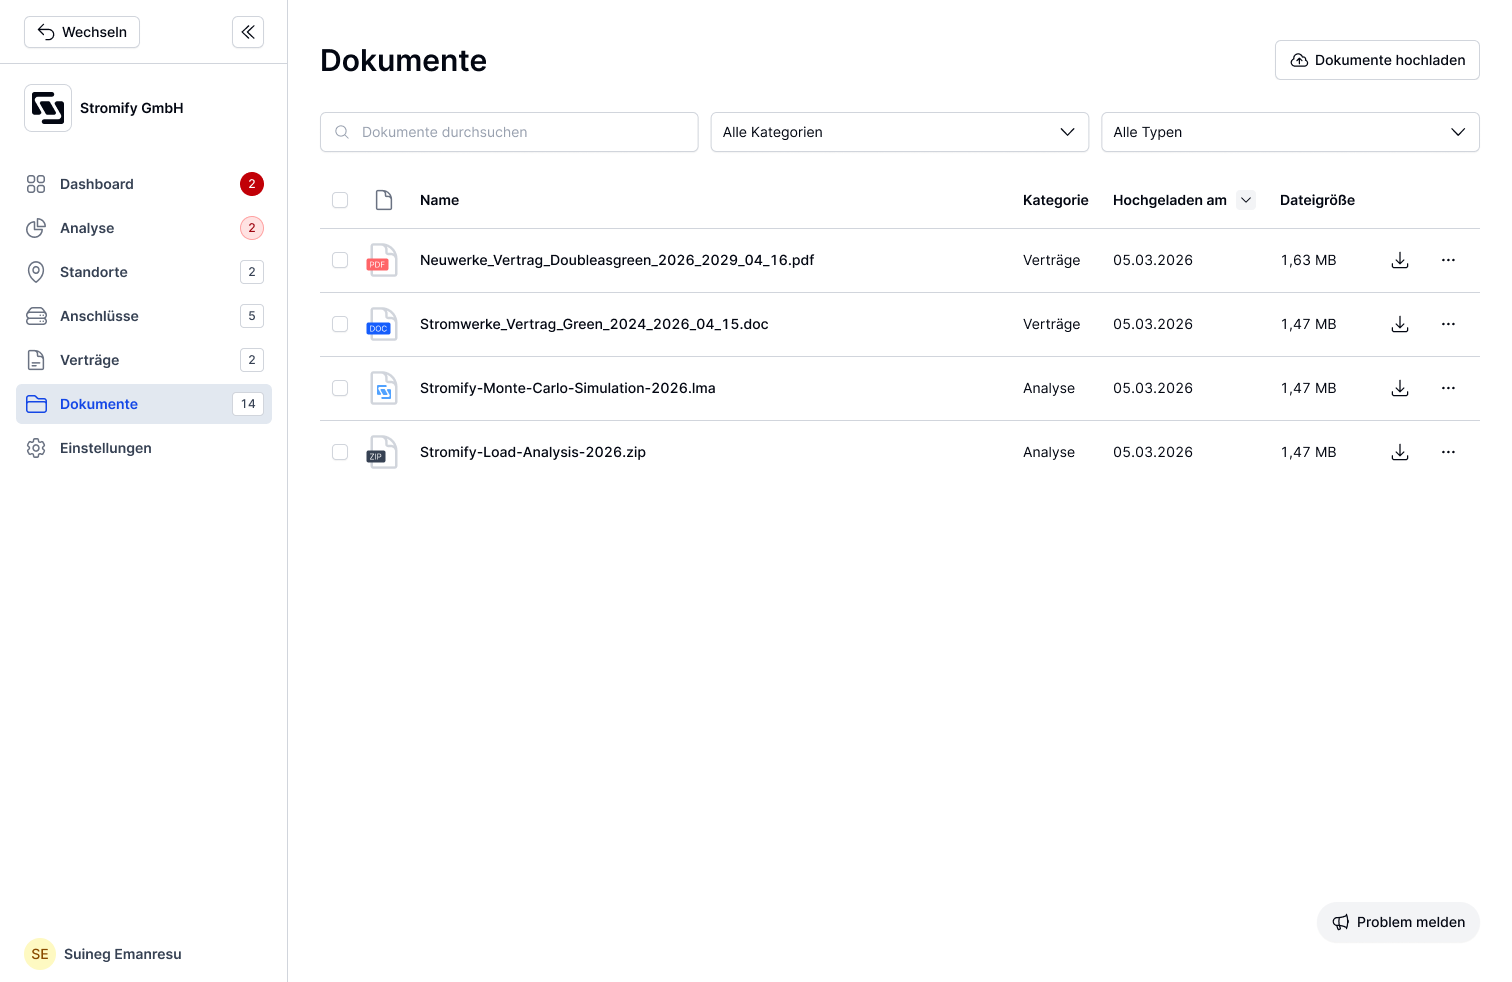The height and width of the screenshot is (982, 1512).
Task: Open Neuwerke_Vertrag_Doubleasgreen_2026_2029_04_16.pdf
Action: [617, 260]
